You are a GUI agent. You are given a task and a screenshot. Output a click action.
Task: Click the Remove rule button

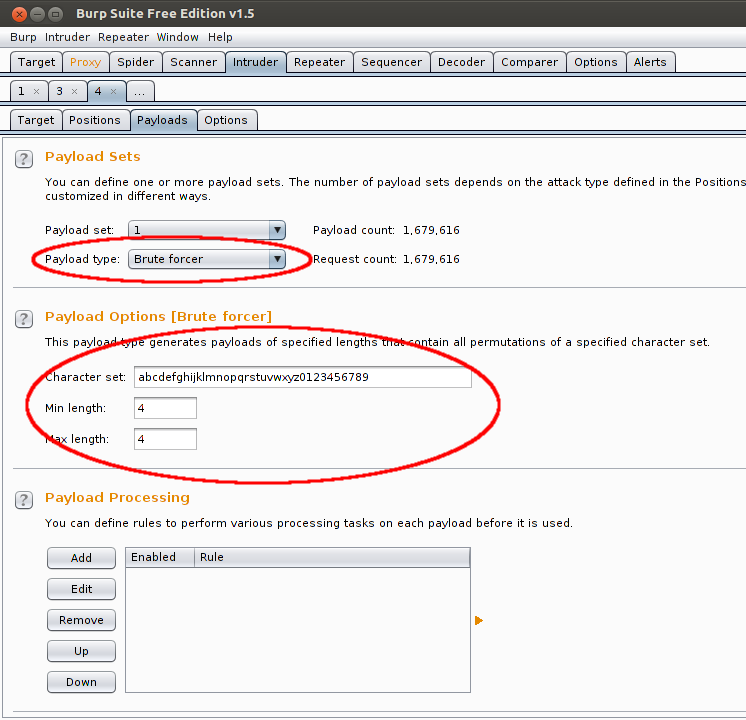[81, 620]
